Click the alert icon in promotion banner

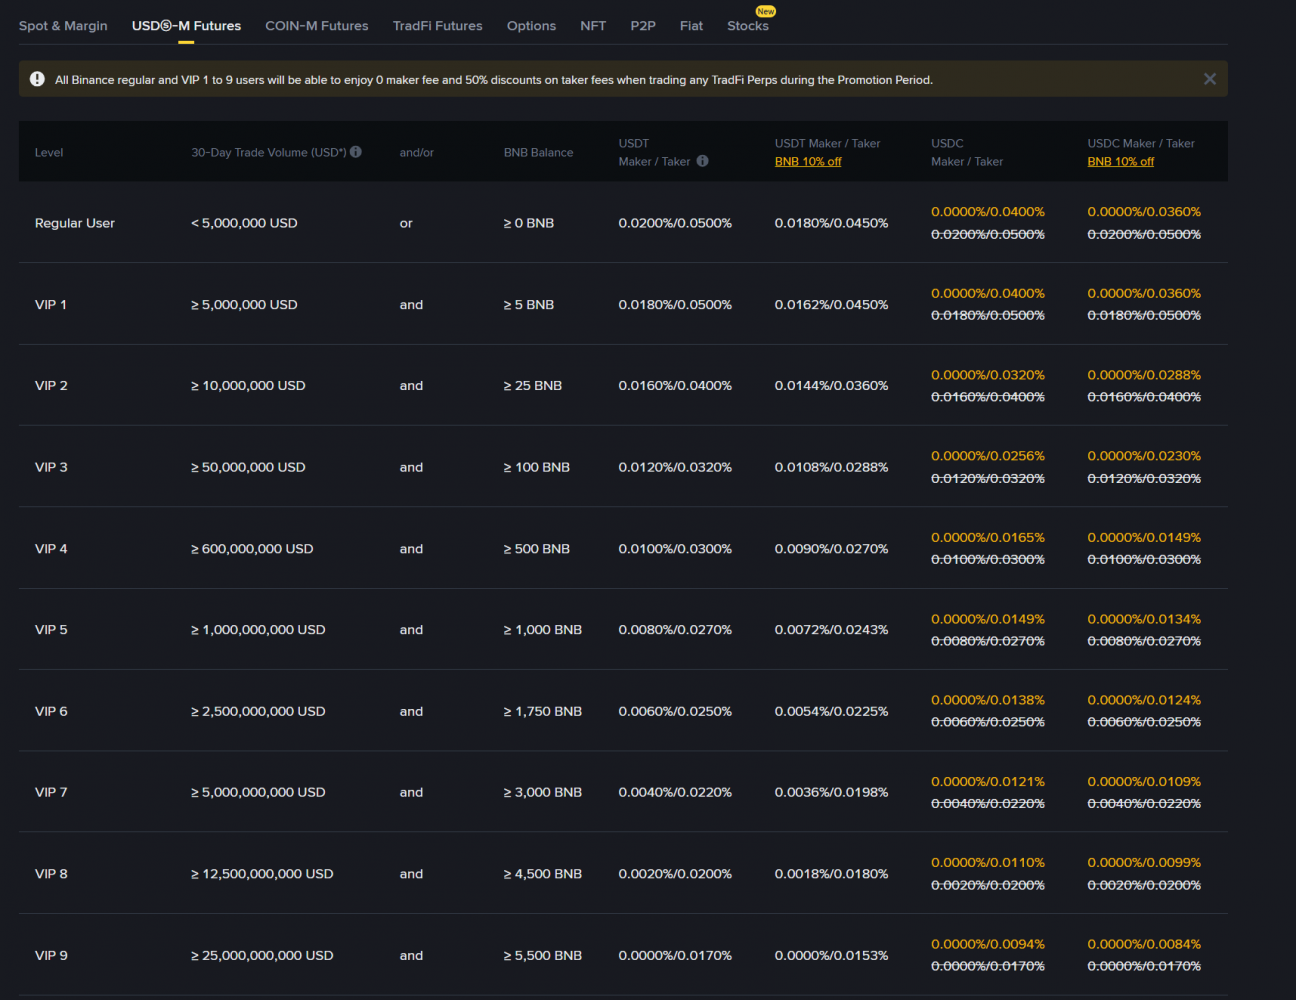(37, 79)
